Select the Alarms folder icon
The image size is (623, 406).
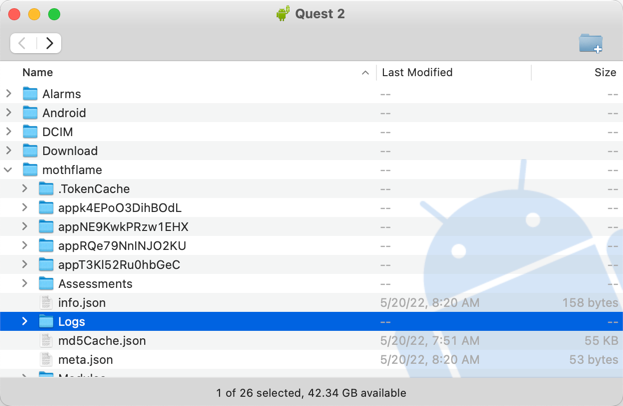(30, 94)
